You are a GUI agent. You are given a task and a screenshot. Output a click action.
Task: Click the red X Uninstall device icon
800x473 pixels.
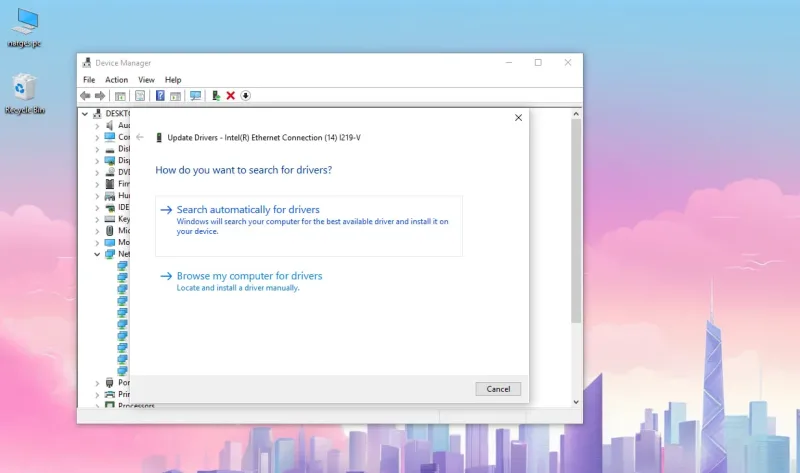tap(231, 96)
